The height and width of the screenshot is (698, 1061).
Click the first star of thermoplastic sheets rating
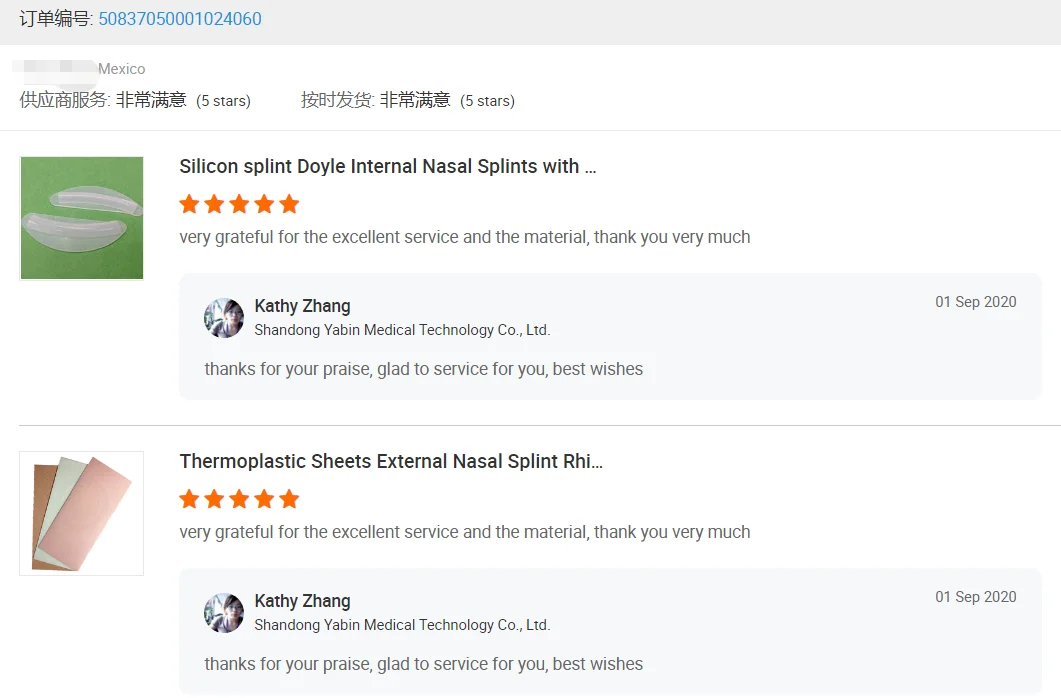click(189, 499)
